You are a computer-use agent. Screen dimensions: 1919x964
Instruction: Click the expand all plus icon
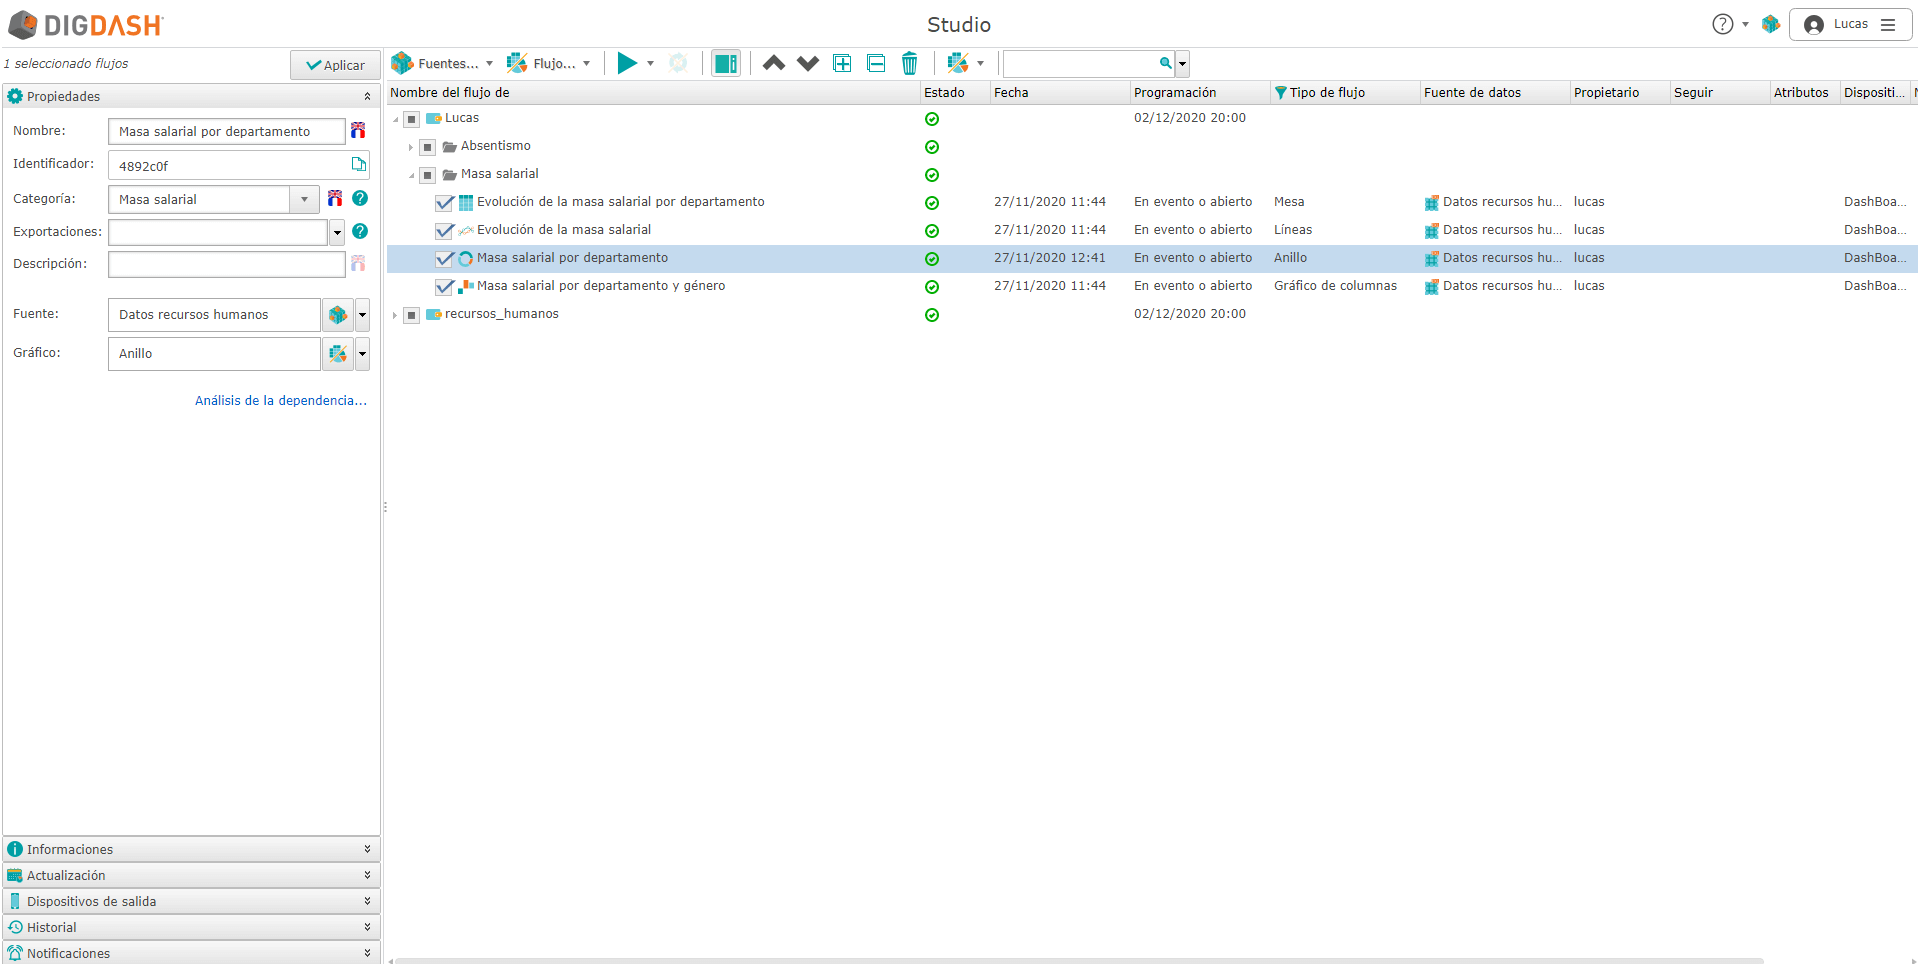point(843,64)
